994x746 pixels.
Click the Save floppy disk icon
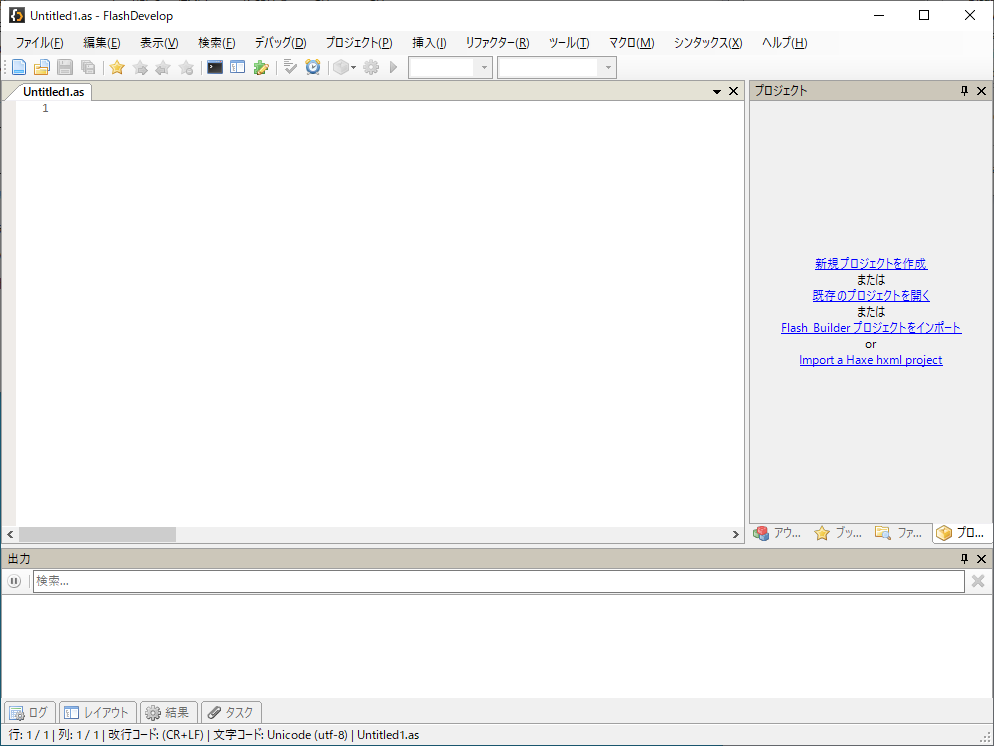pyautogui.click(x=65, y=67)
